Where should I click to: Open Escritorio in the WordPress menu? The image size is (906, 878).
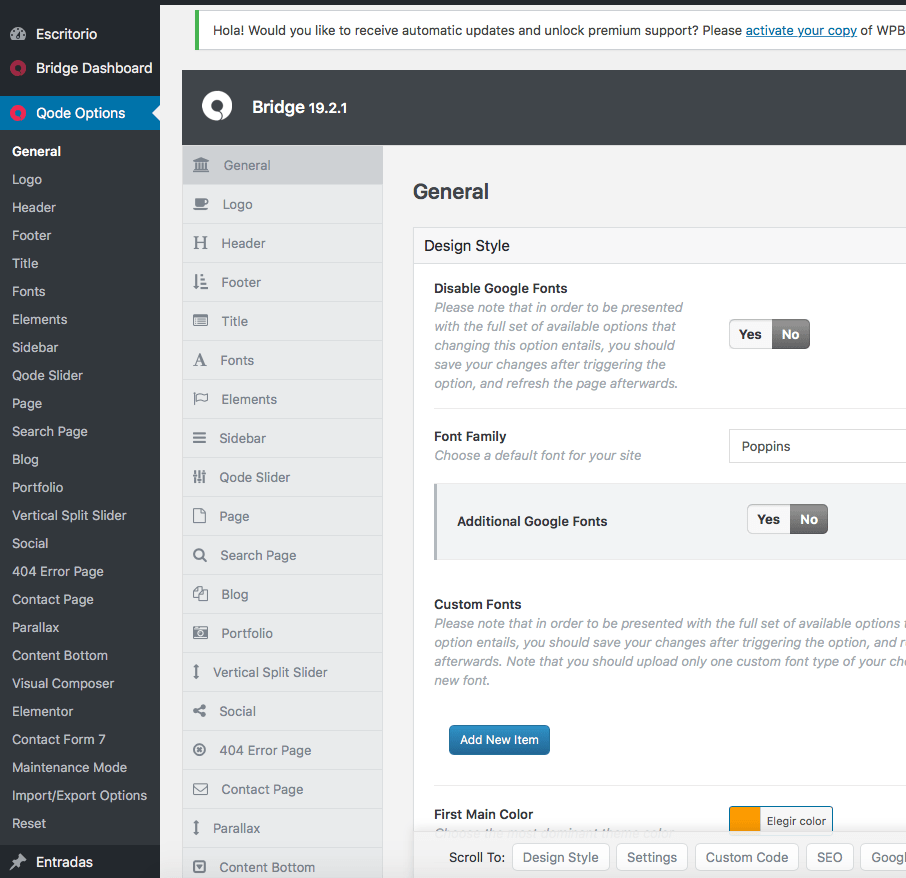point(66,34)
